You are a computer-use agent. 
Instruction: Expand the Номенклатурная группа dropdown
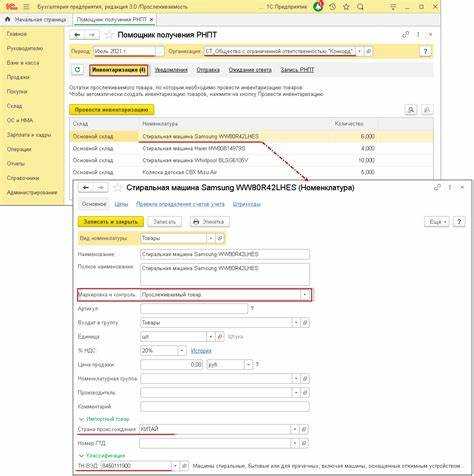pos(296,379)
